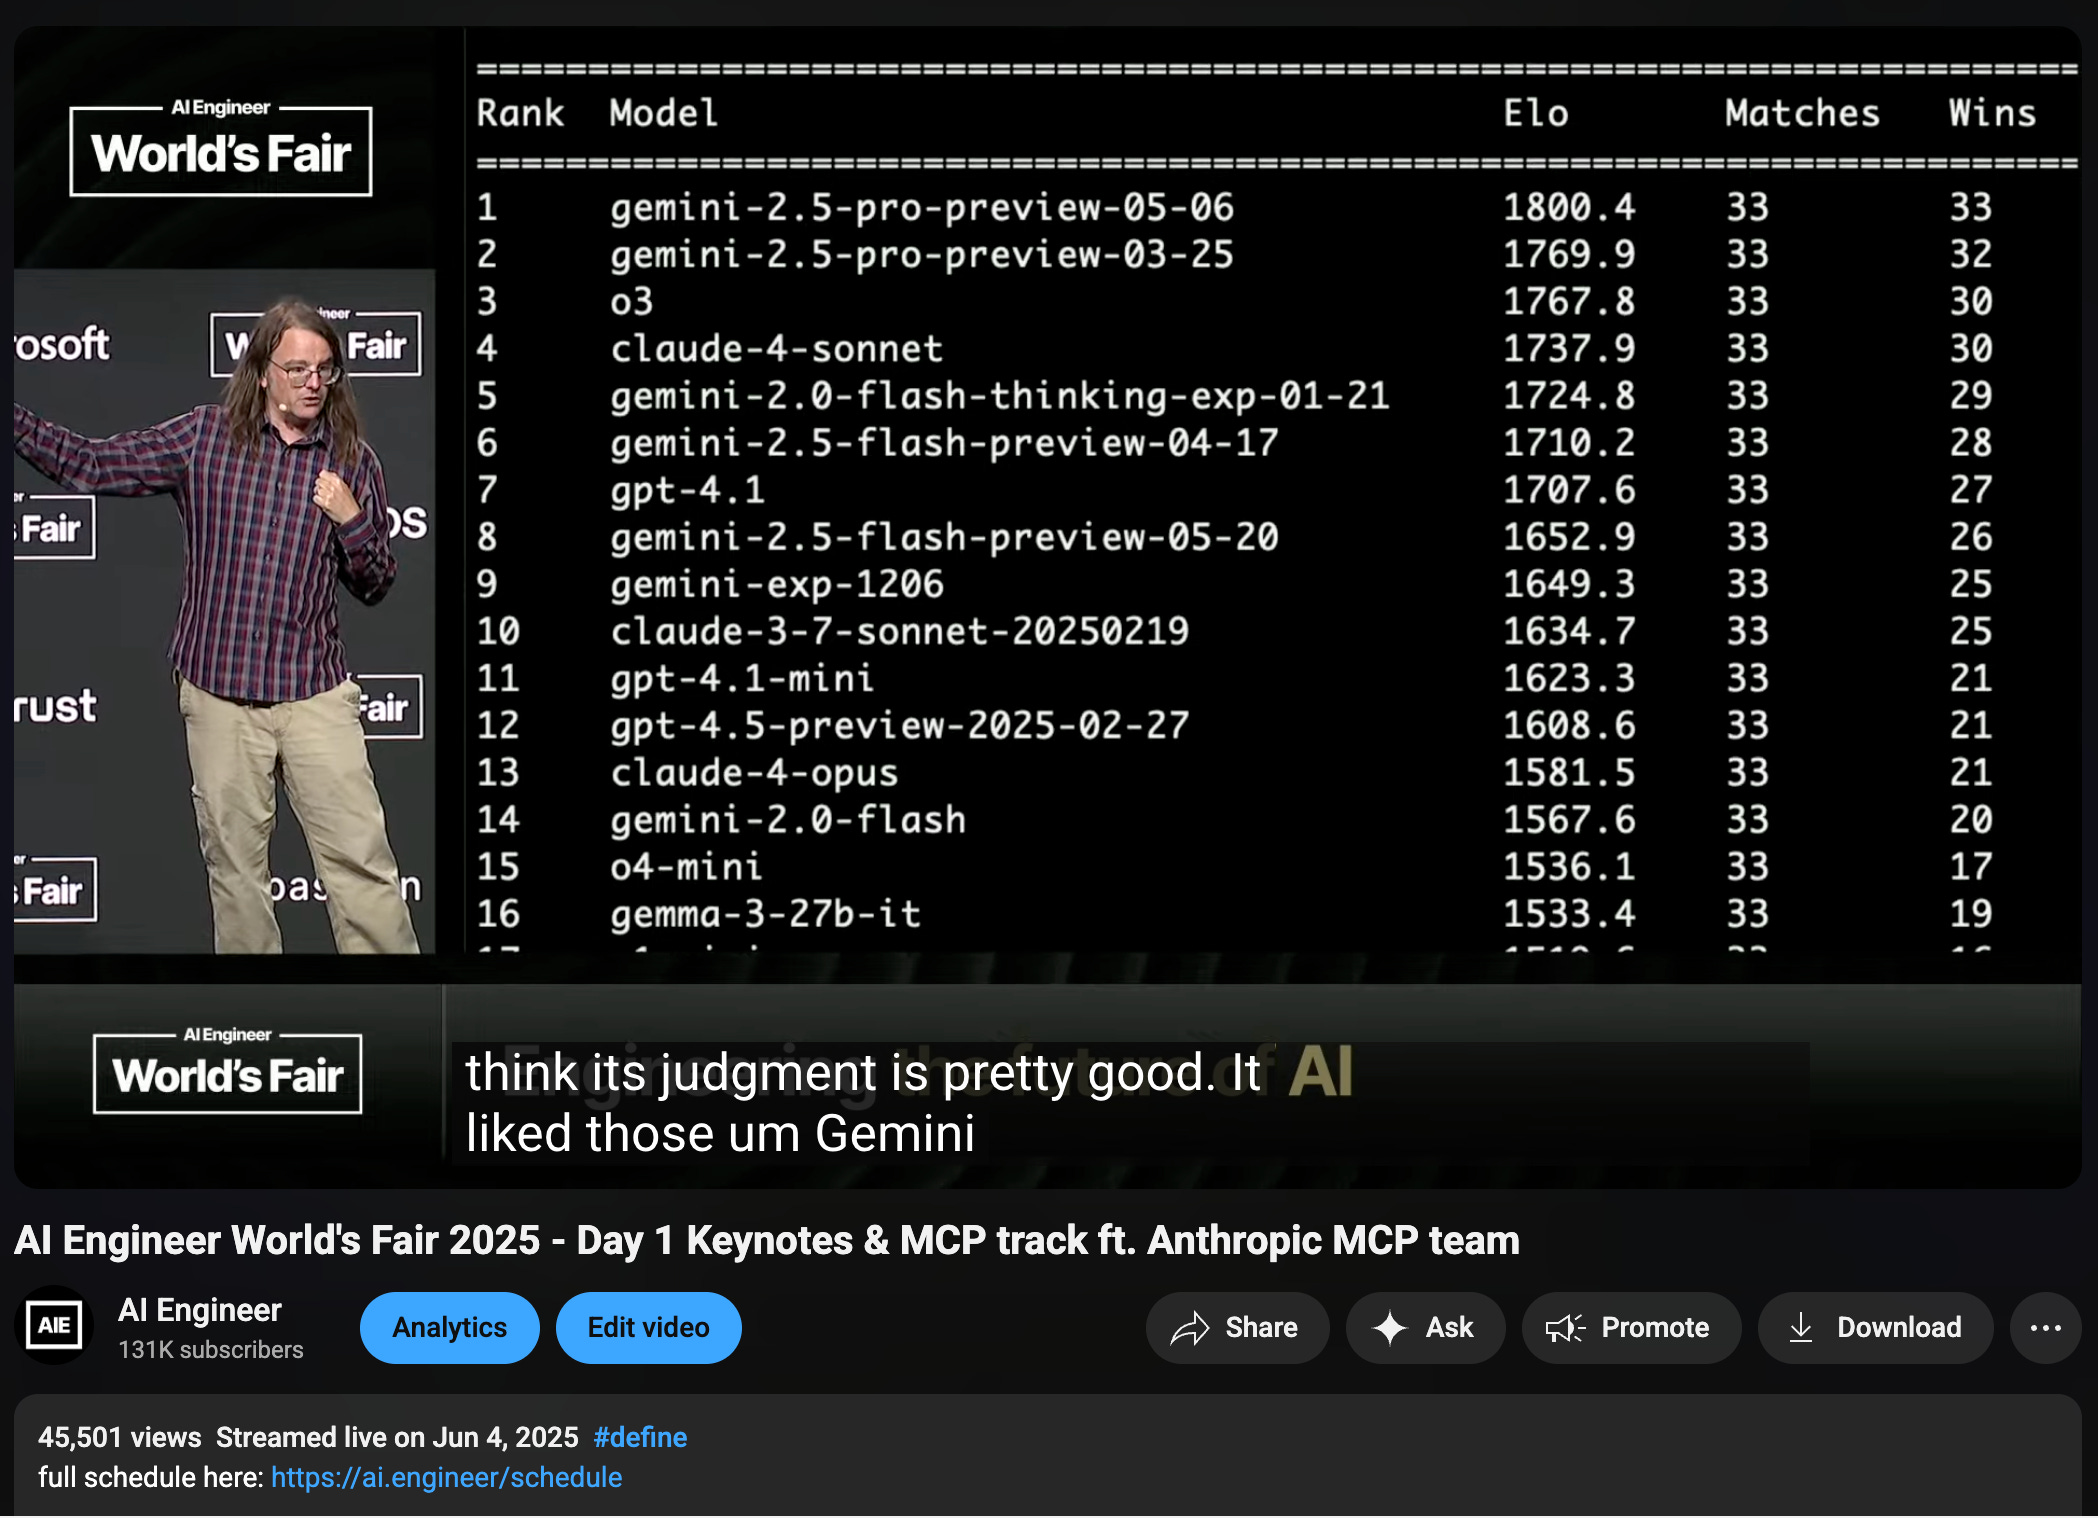Open the #define hashtag link
The width and height of the screenshot is (2098, 1518).
(640, 1437)
